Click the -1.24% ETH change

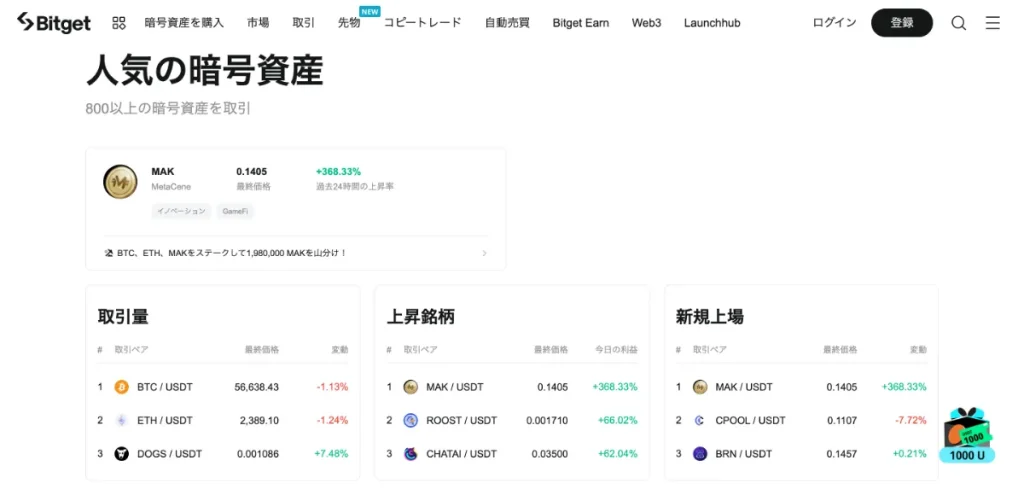tap(332, 421)
